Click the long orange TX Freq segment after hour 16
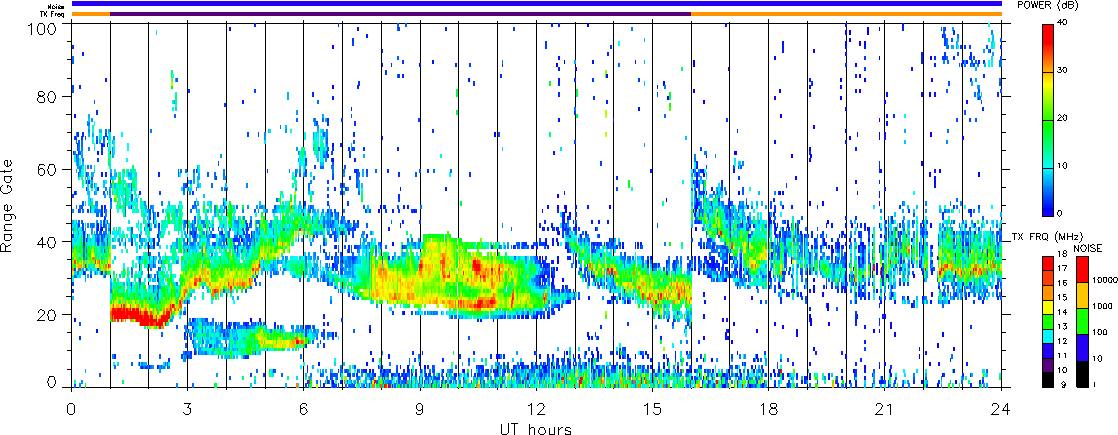 (846, 14)
